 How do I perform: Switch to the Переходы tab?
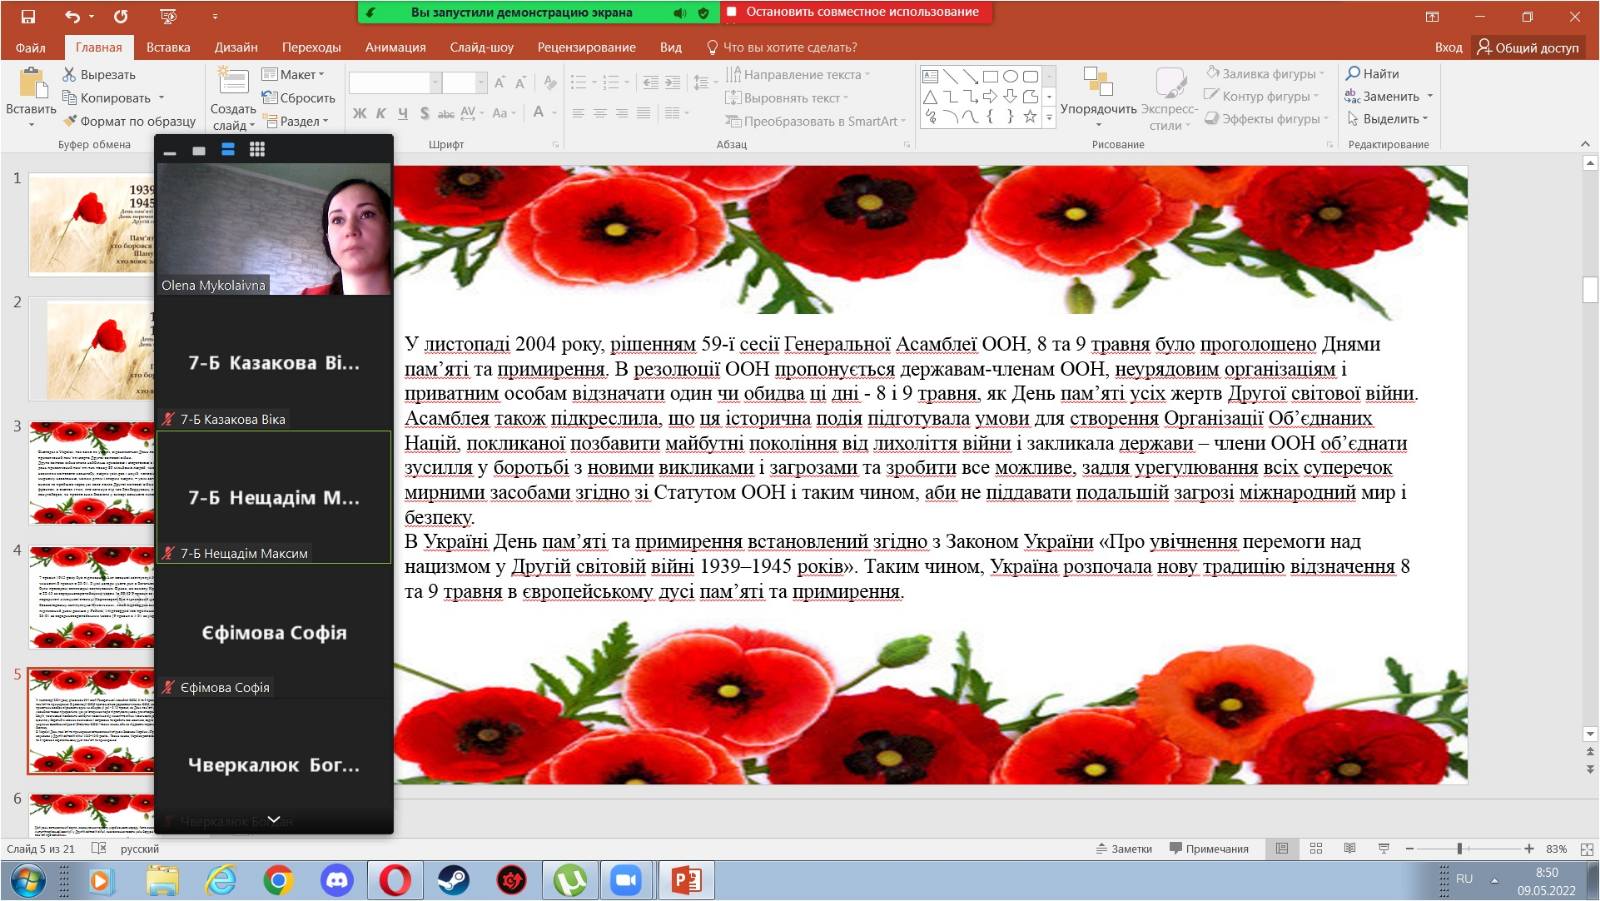click(x=311, y=47)
